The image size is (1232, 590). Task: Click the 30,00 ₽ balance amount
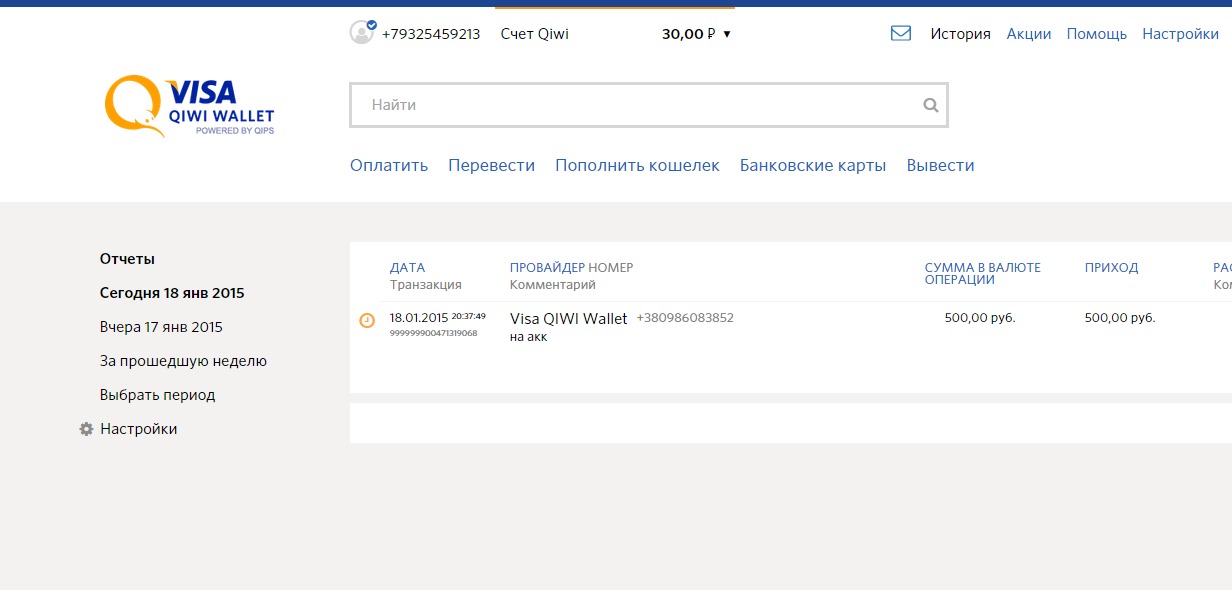coord(688,34)
